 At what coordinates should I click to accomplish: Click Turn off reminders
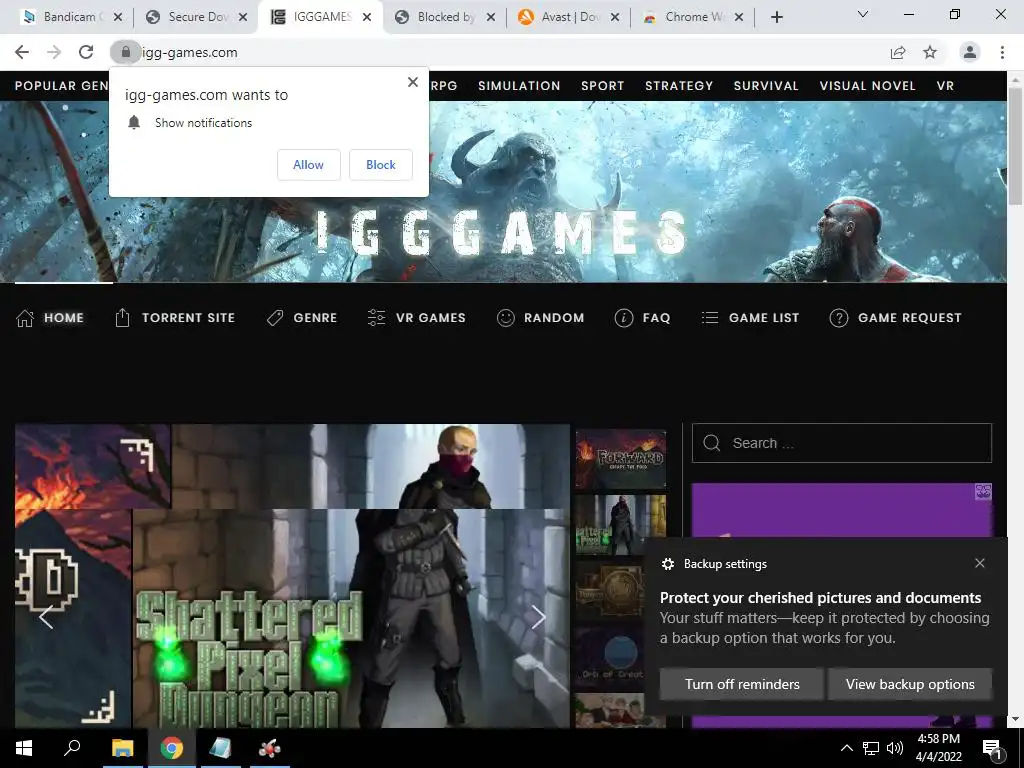pyautogui.click(x=742, y=684)
